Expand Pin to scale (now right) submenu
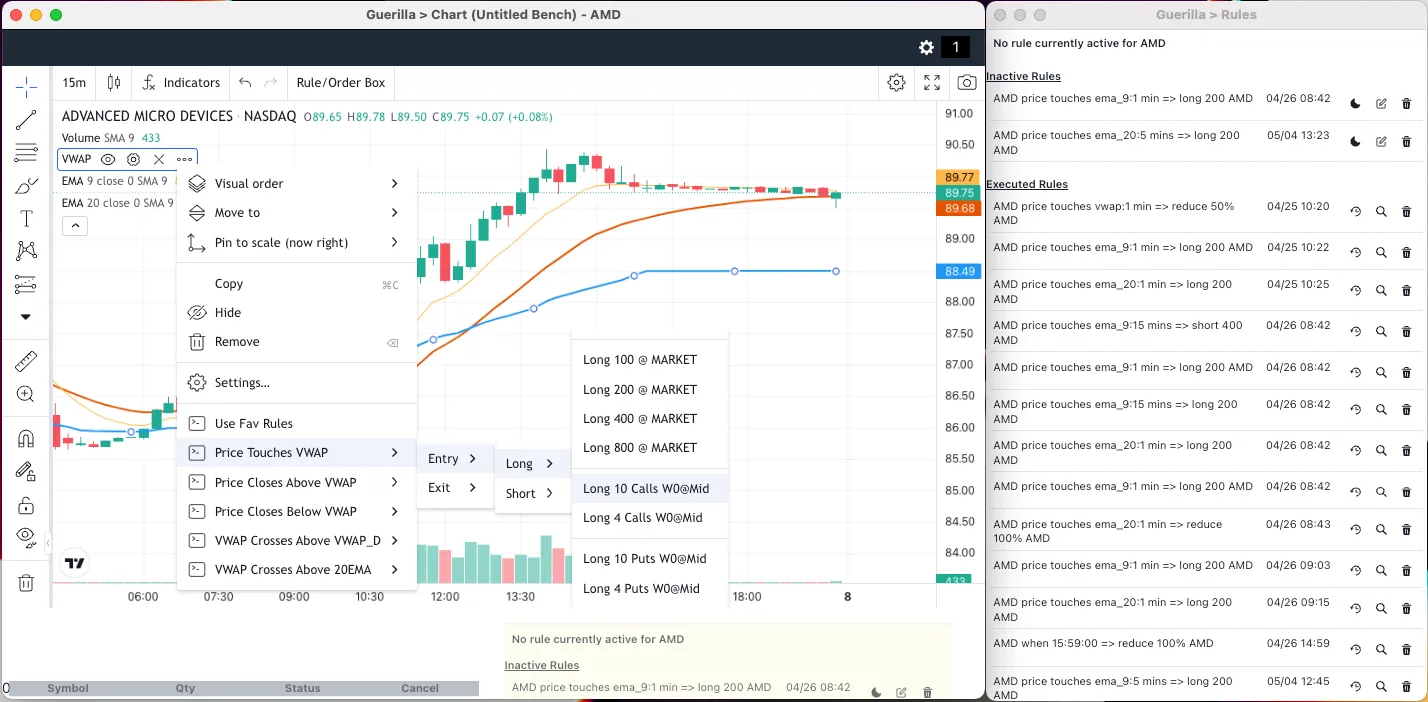Image resolution: width=1428 pixels, height=702 pixels. pyautogui.click(x=297, y=242)
